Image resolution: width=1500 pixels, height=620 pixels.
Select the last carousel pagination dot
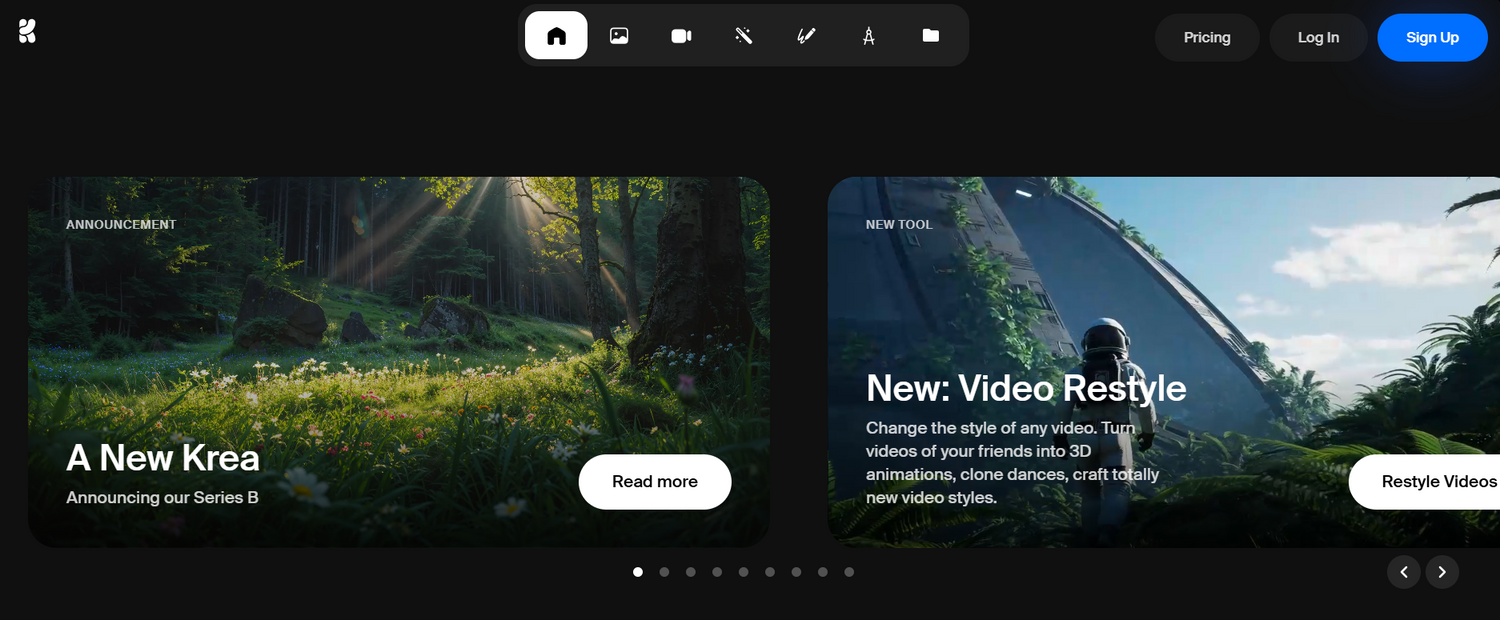tap(849, 572)
